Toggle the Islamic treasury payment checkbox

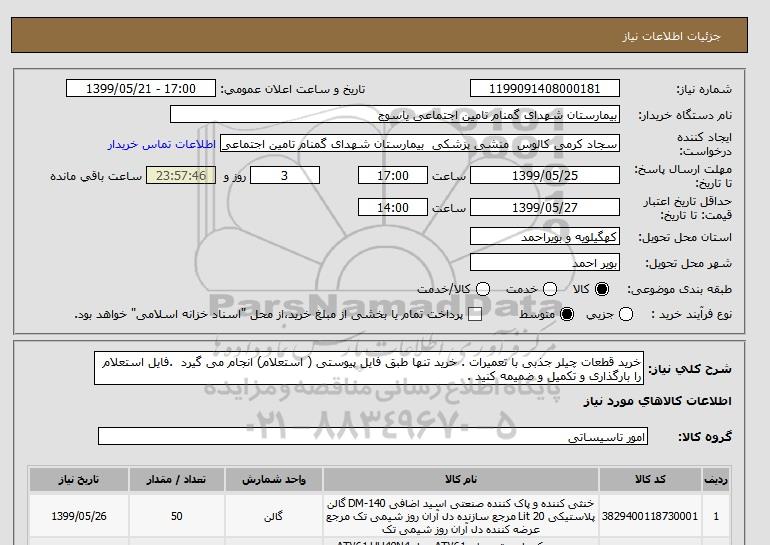tap(475, 315)
